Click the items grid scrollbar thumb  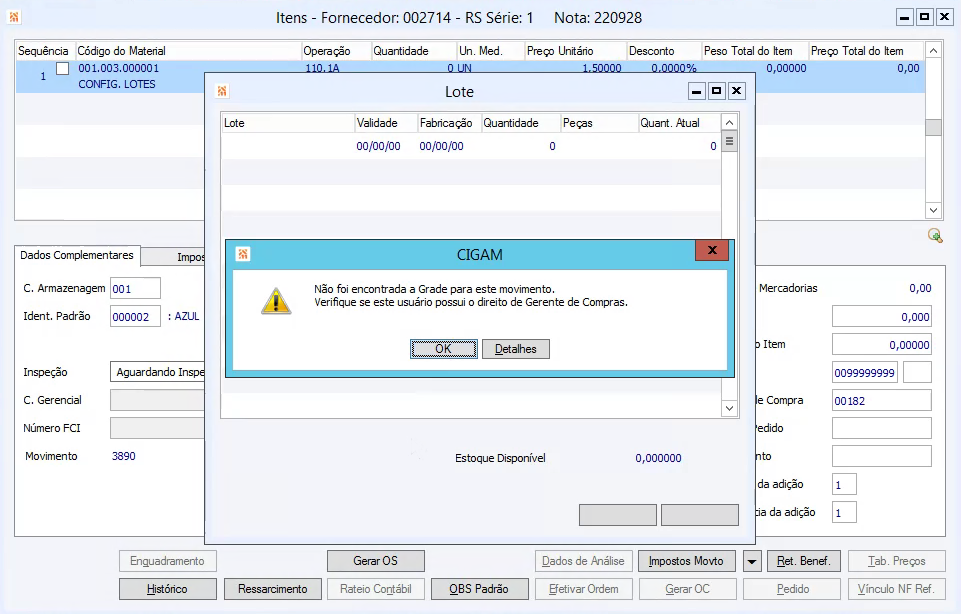[933, 127]
